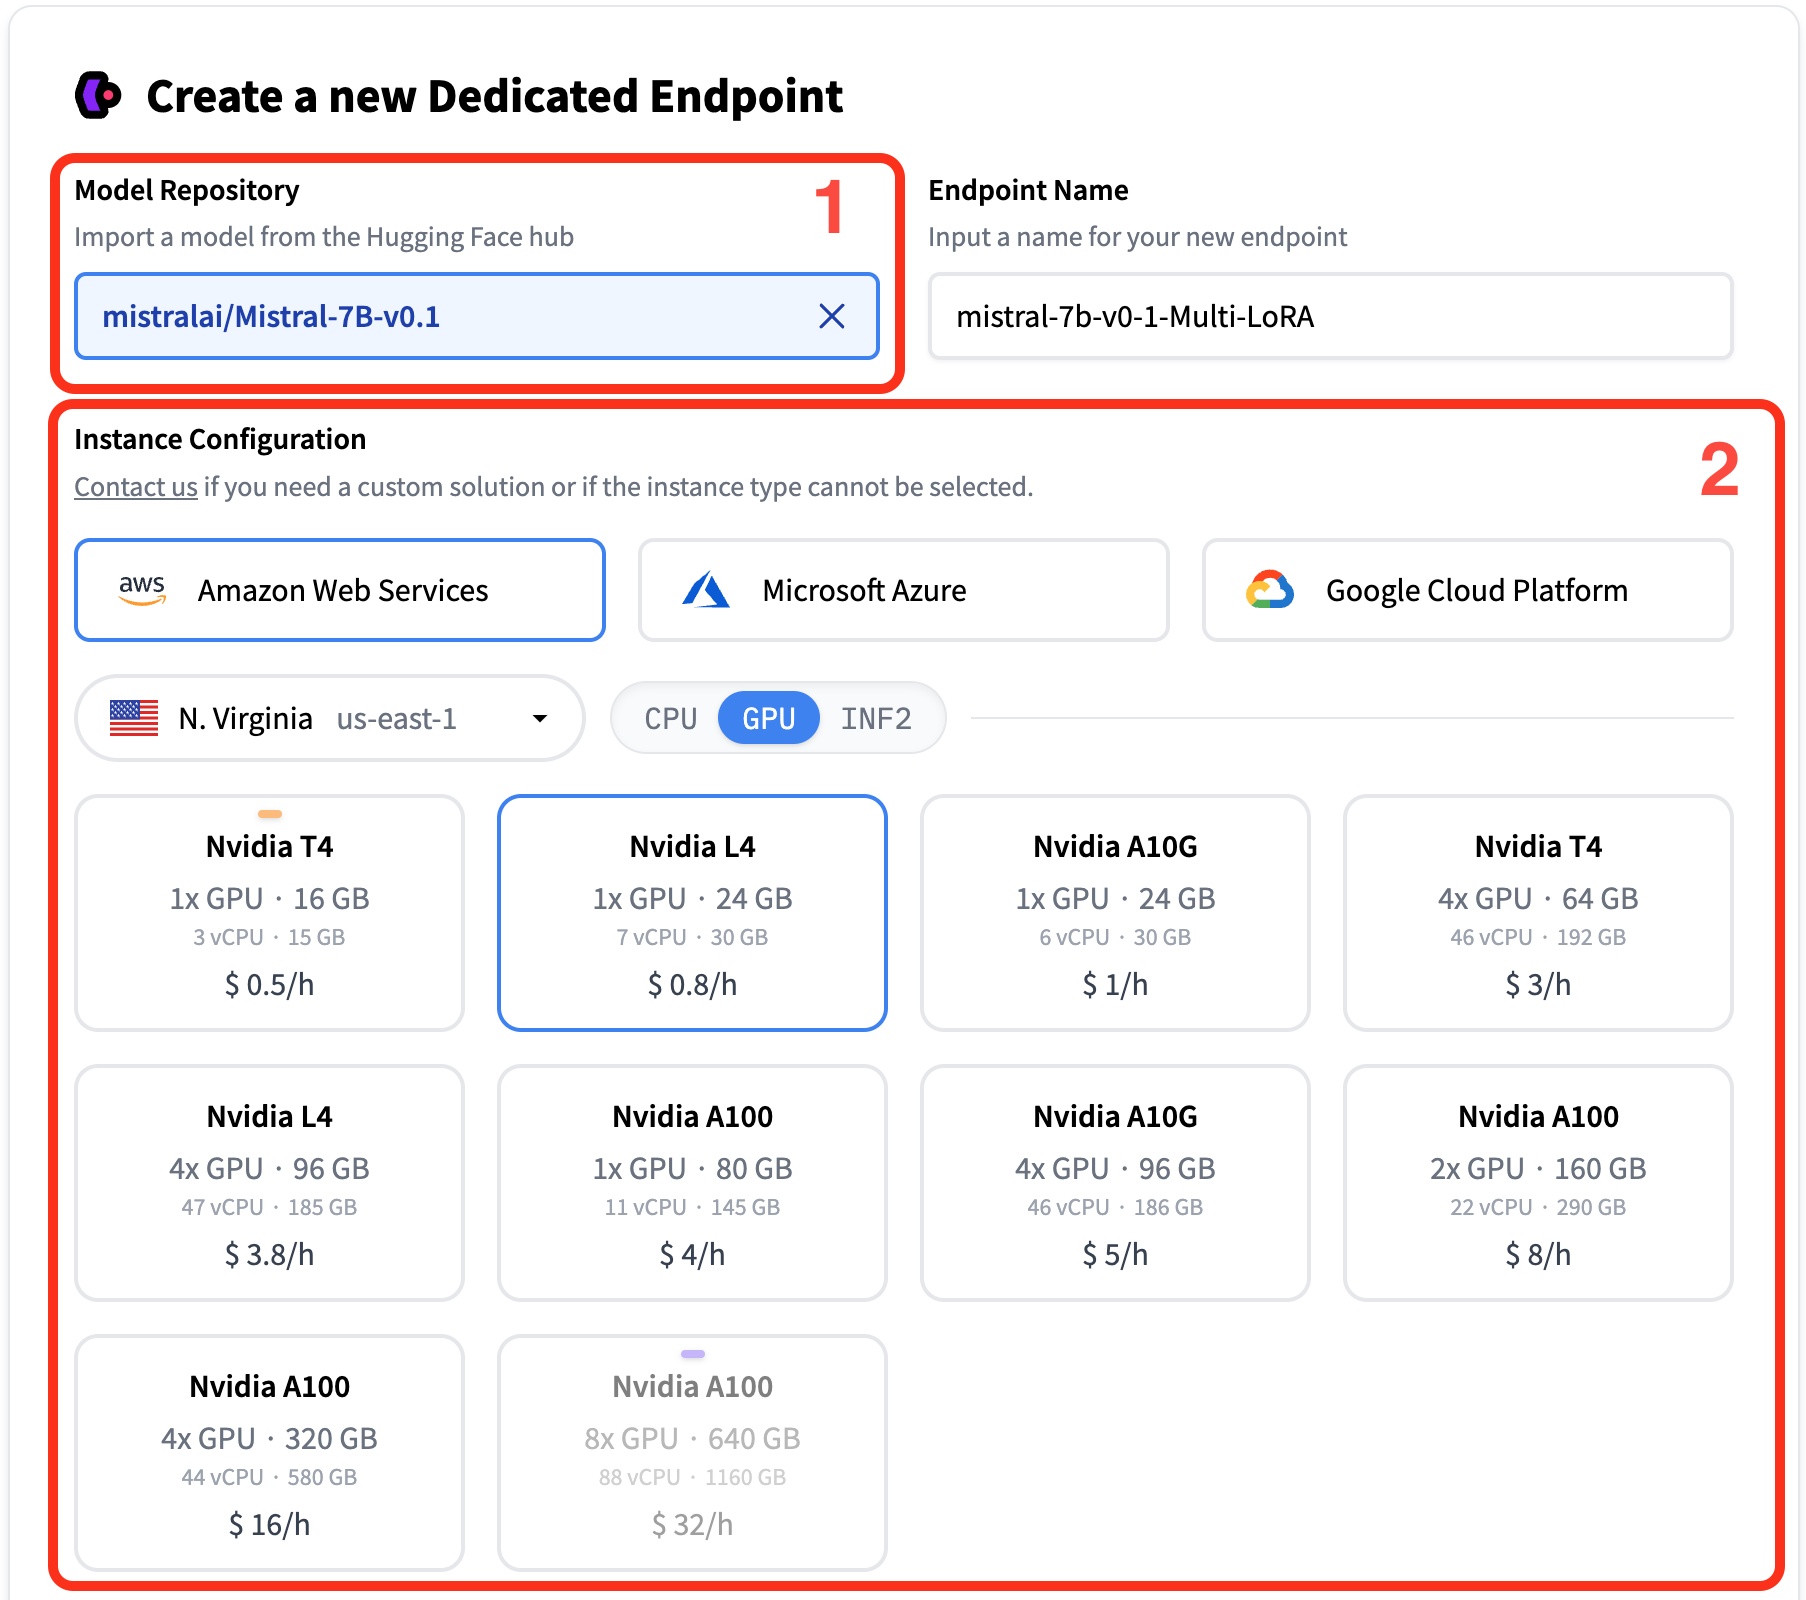Screen dimensions: 1806x1600
Task: Pick the Nvidia A100 1x GPU 80 GB card
Action: pyautogui.click(x=692, y=1183)
